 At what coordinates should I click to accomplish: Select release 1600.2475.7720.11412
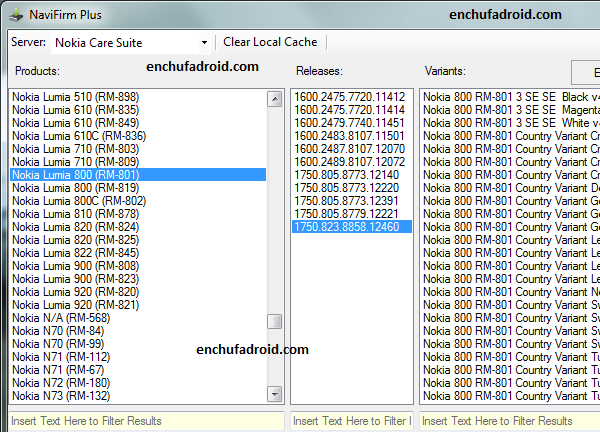pyautogui.click(x=349, y=97)
